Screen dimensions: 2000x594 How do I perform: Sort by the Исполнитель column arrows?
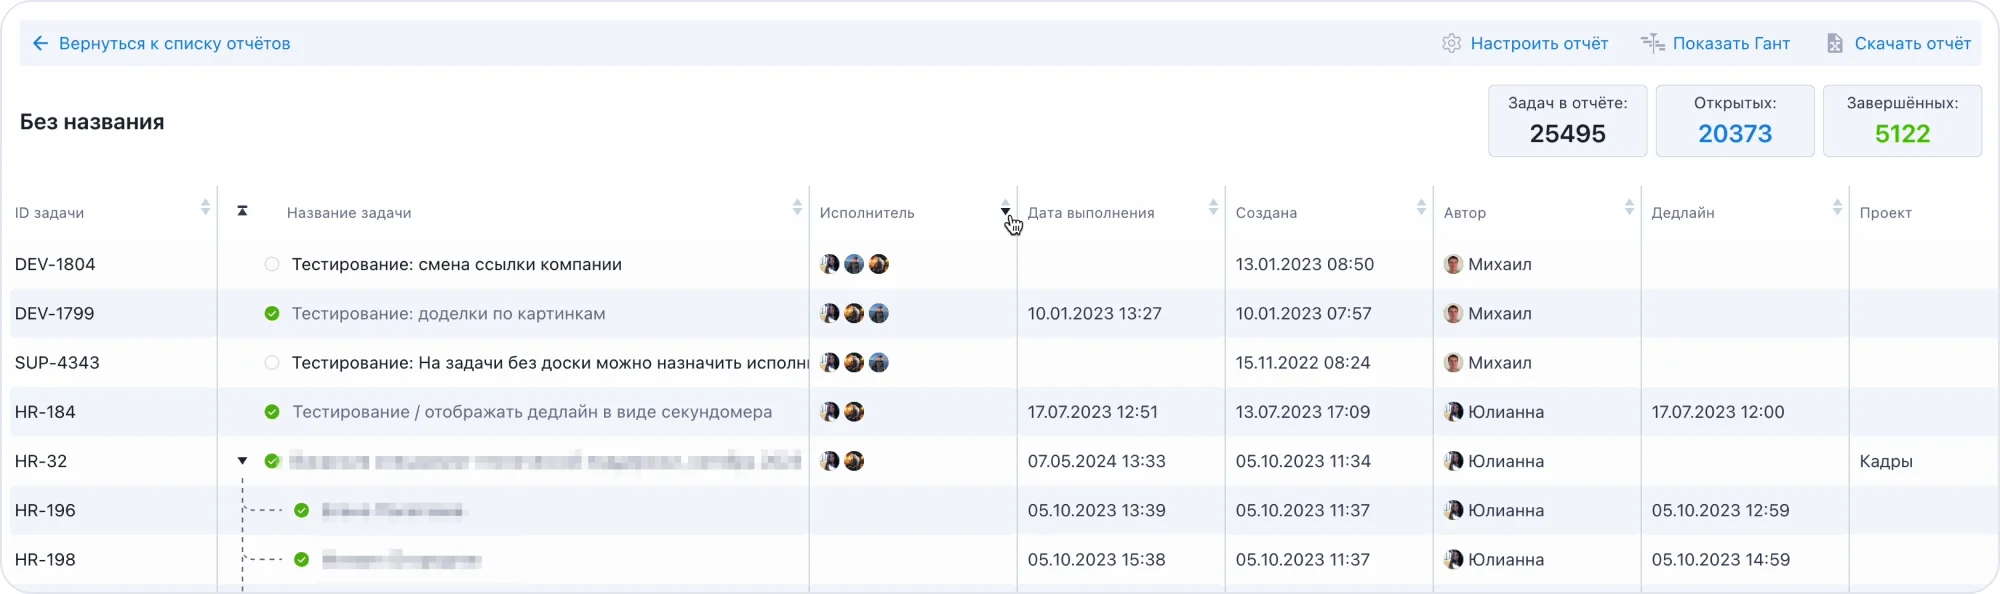coord(1005,207)
